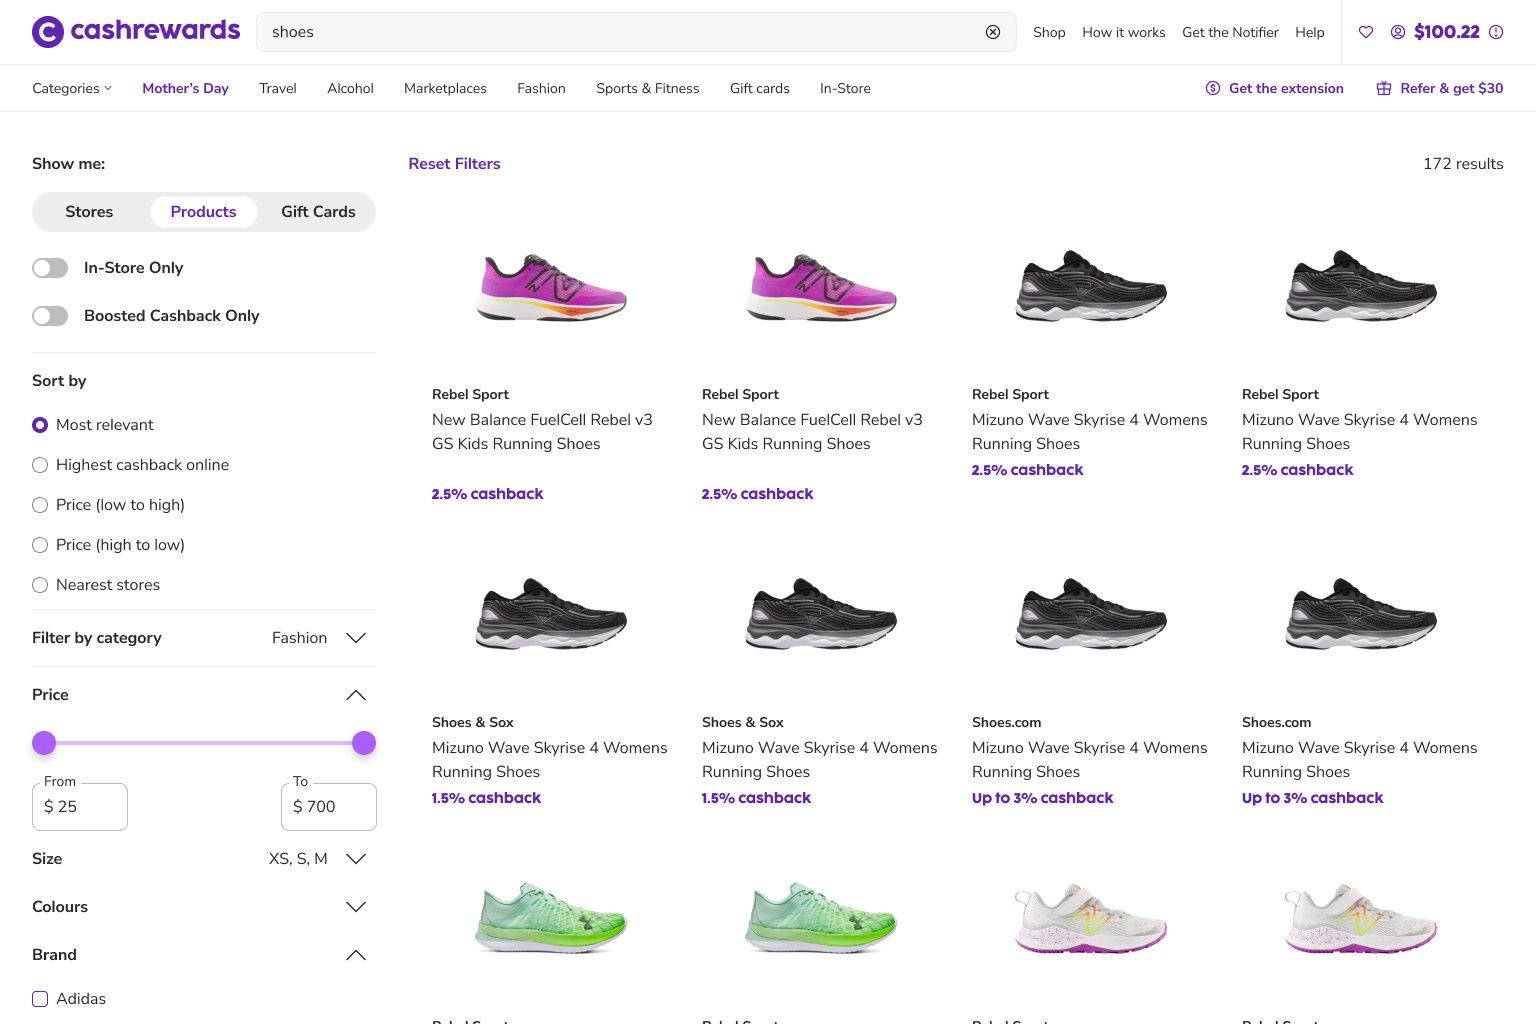1536x1024 pixels.
Task: Open the Cashrewards logo home link
Action: point(136,31)
